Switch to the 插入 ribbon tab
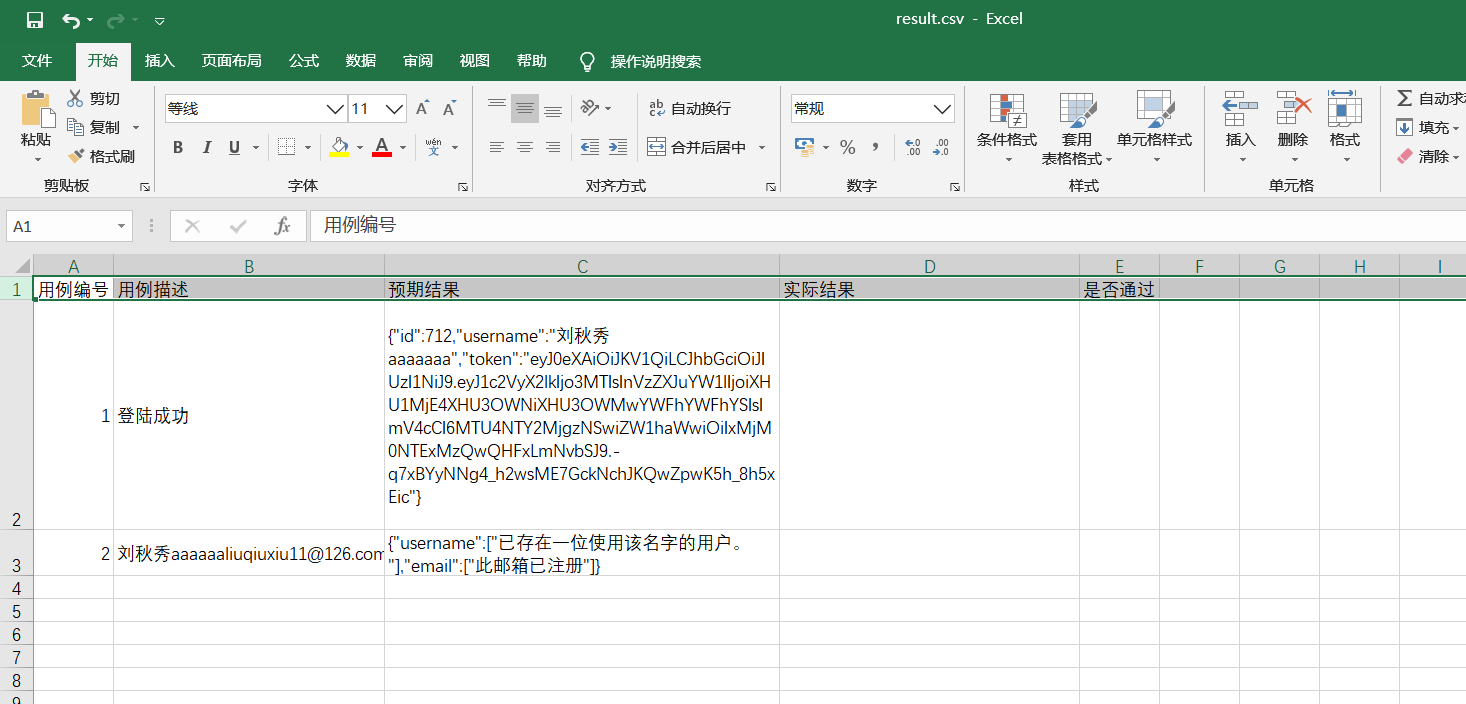 (159, 61)
